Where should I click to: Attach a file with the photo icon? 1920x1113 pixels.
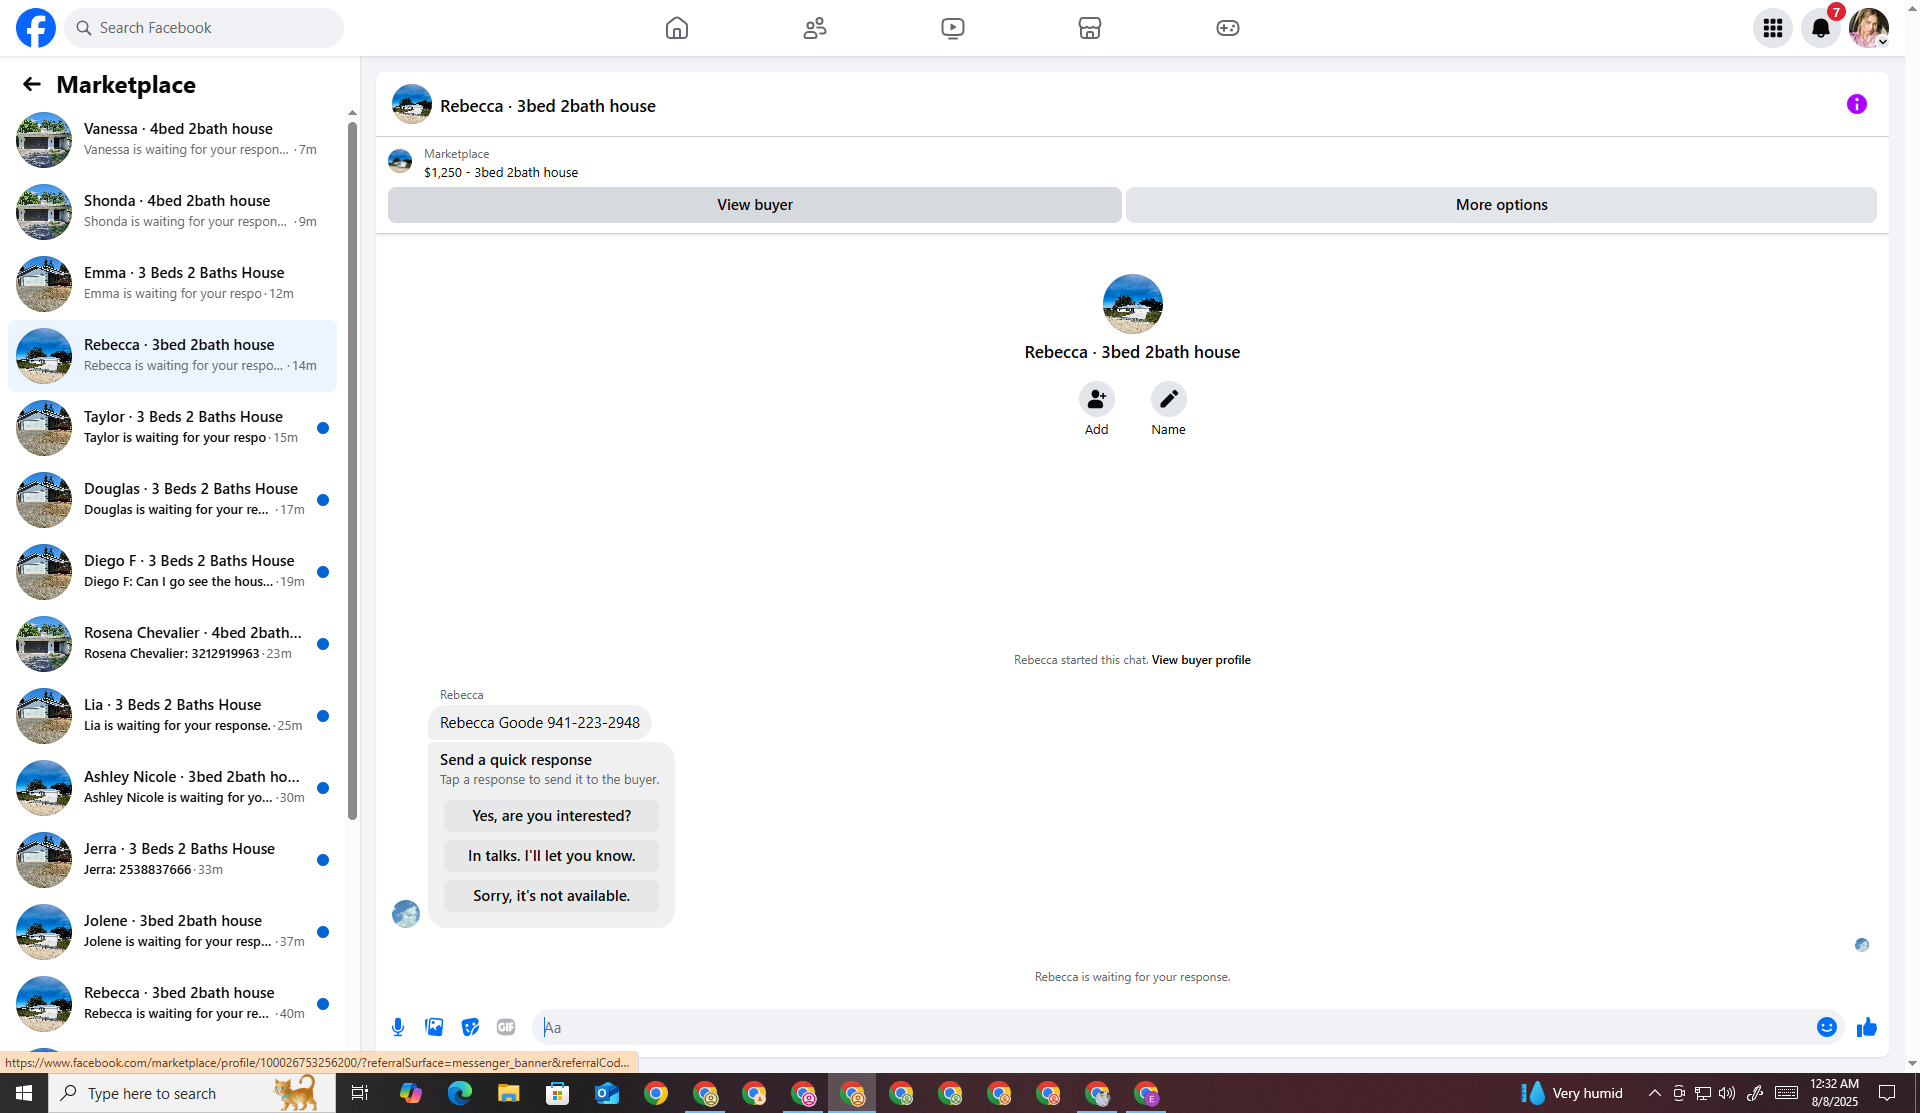point(434,1027)
